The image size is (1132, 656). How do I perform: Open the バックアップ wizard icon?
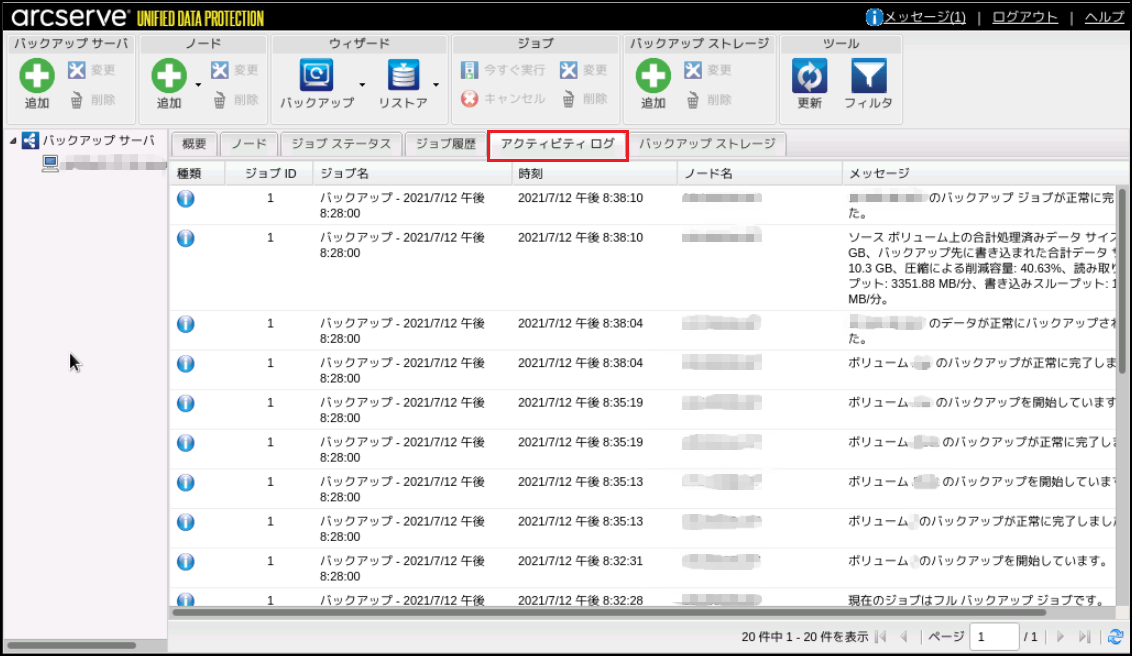(x=316, y=77)
